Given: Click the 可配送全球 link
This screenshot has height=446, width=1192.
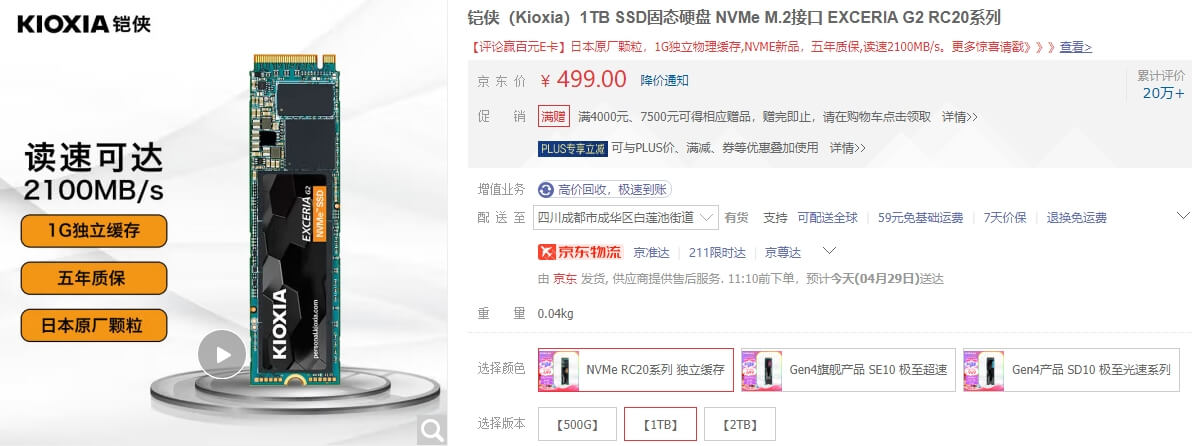Looking at the screenshot, I should 827,218.
